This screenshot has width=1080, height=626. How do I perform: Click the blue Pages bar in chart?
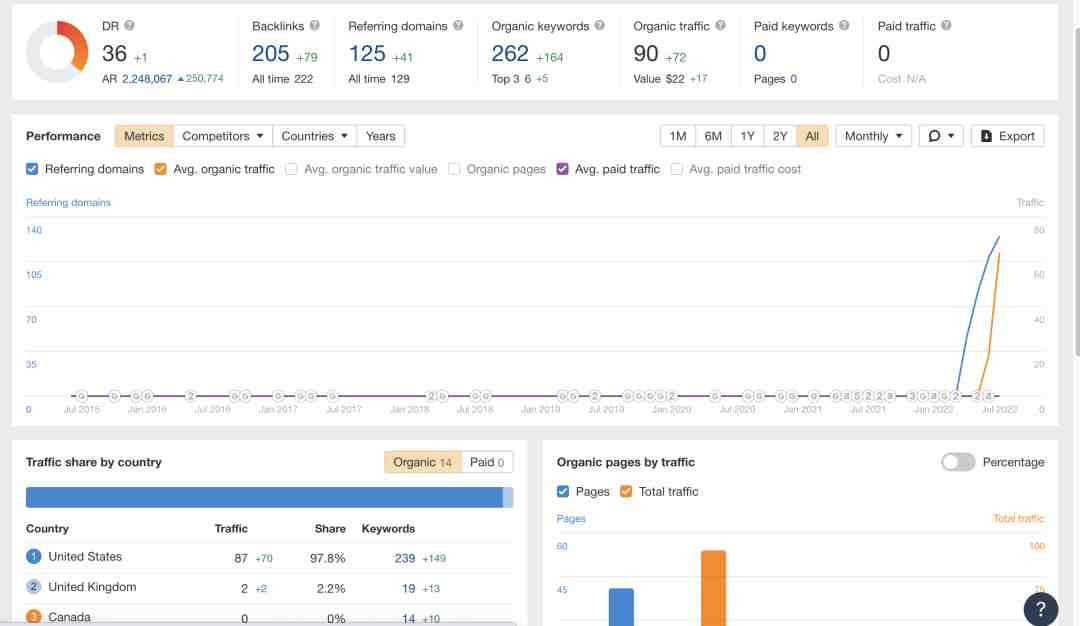[621, 607]
